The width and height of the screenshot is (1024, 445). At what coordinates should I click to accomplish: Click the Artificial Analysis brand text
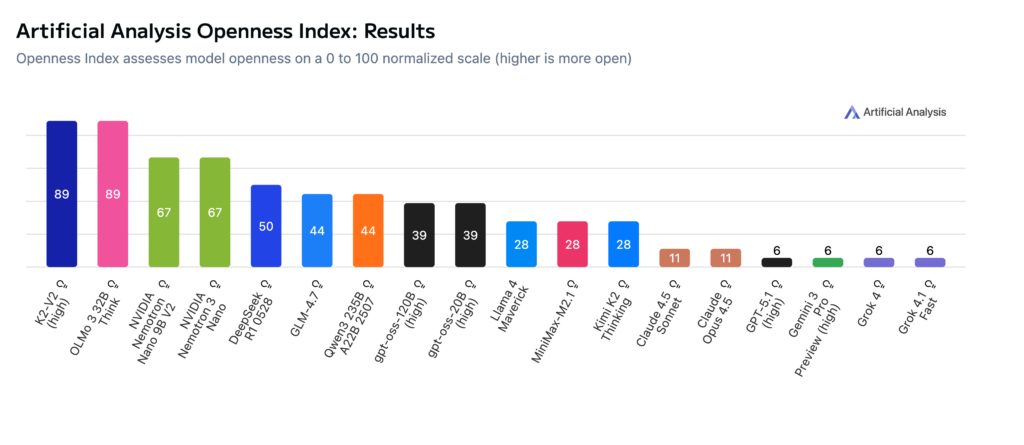[905, 113]
